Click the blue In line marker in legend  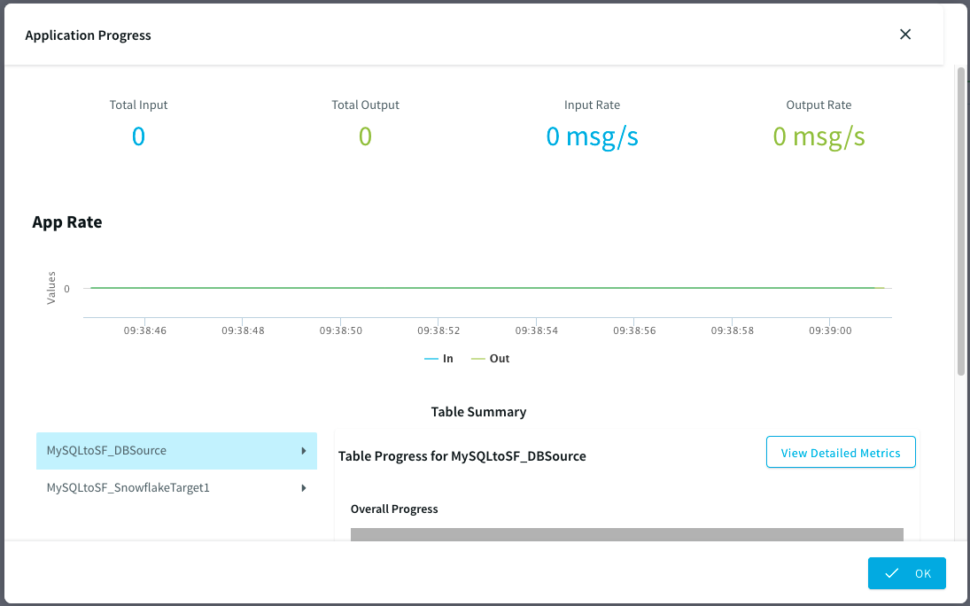point(432,358)
